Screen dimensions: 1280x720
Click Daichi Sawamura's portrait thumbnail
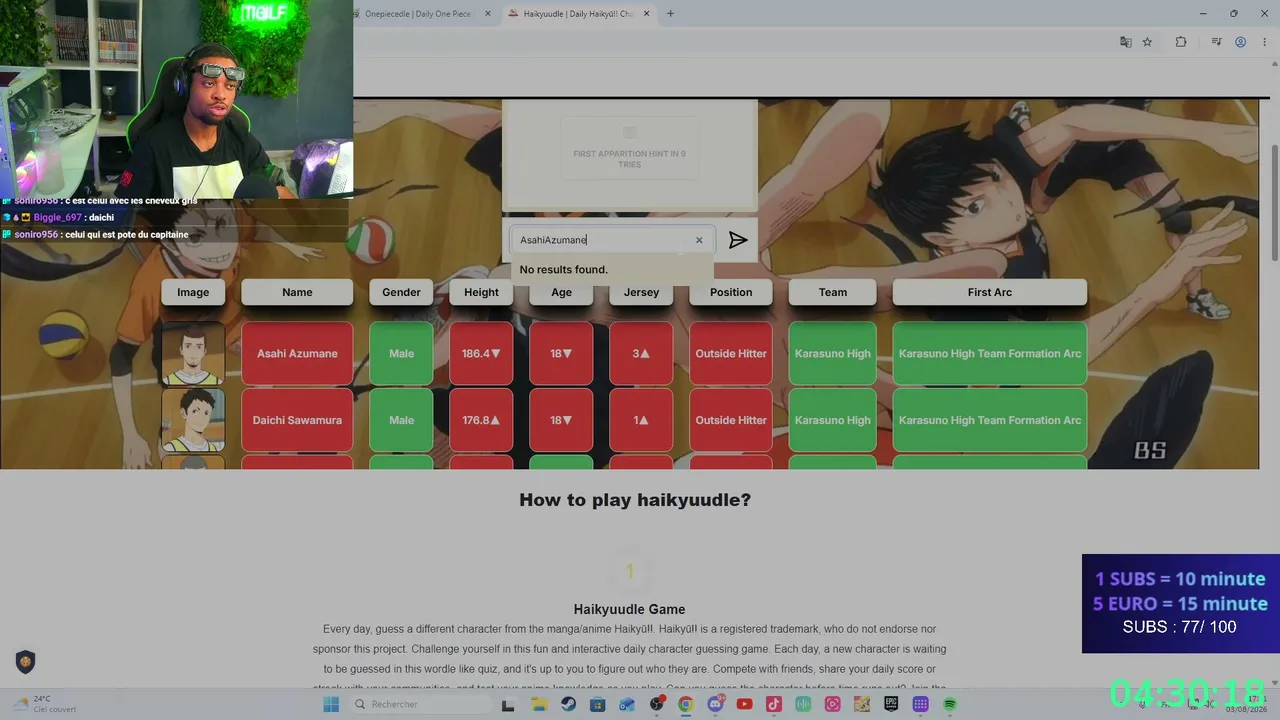click(x=193, y=420)
